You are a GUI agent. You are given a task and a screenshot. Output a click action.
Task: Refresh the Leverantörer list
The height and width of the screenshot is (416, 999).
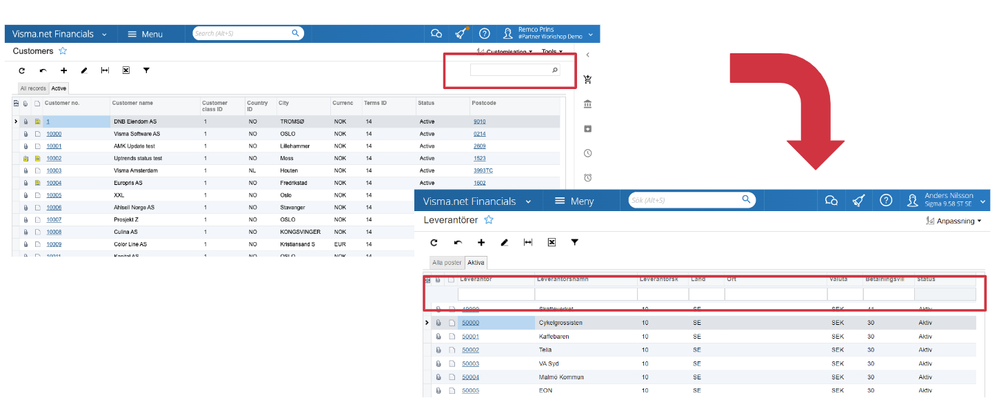435,243
